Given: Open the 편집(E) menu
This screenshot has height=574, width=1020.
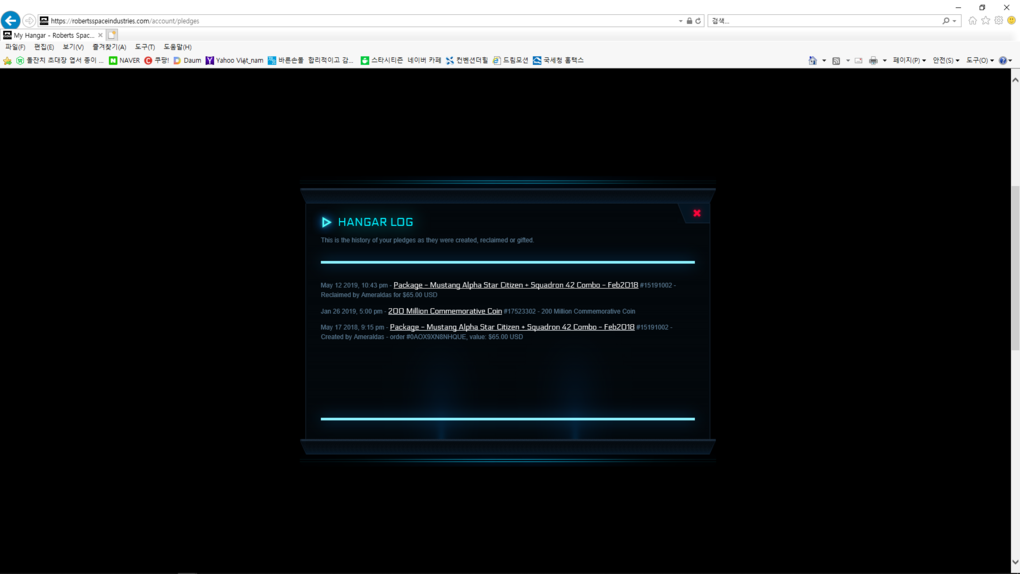Looking at the screenshot, I should tap(44, 47).
